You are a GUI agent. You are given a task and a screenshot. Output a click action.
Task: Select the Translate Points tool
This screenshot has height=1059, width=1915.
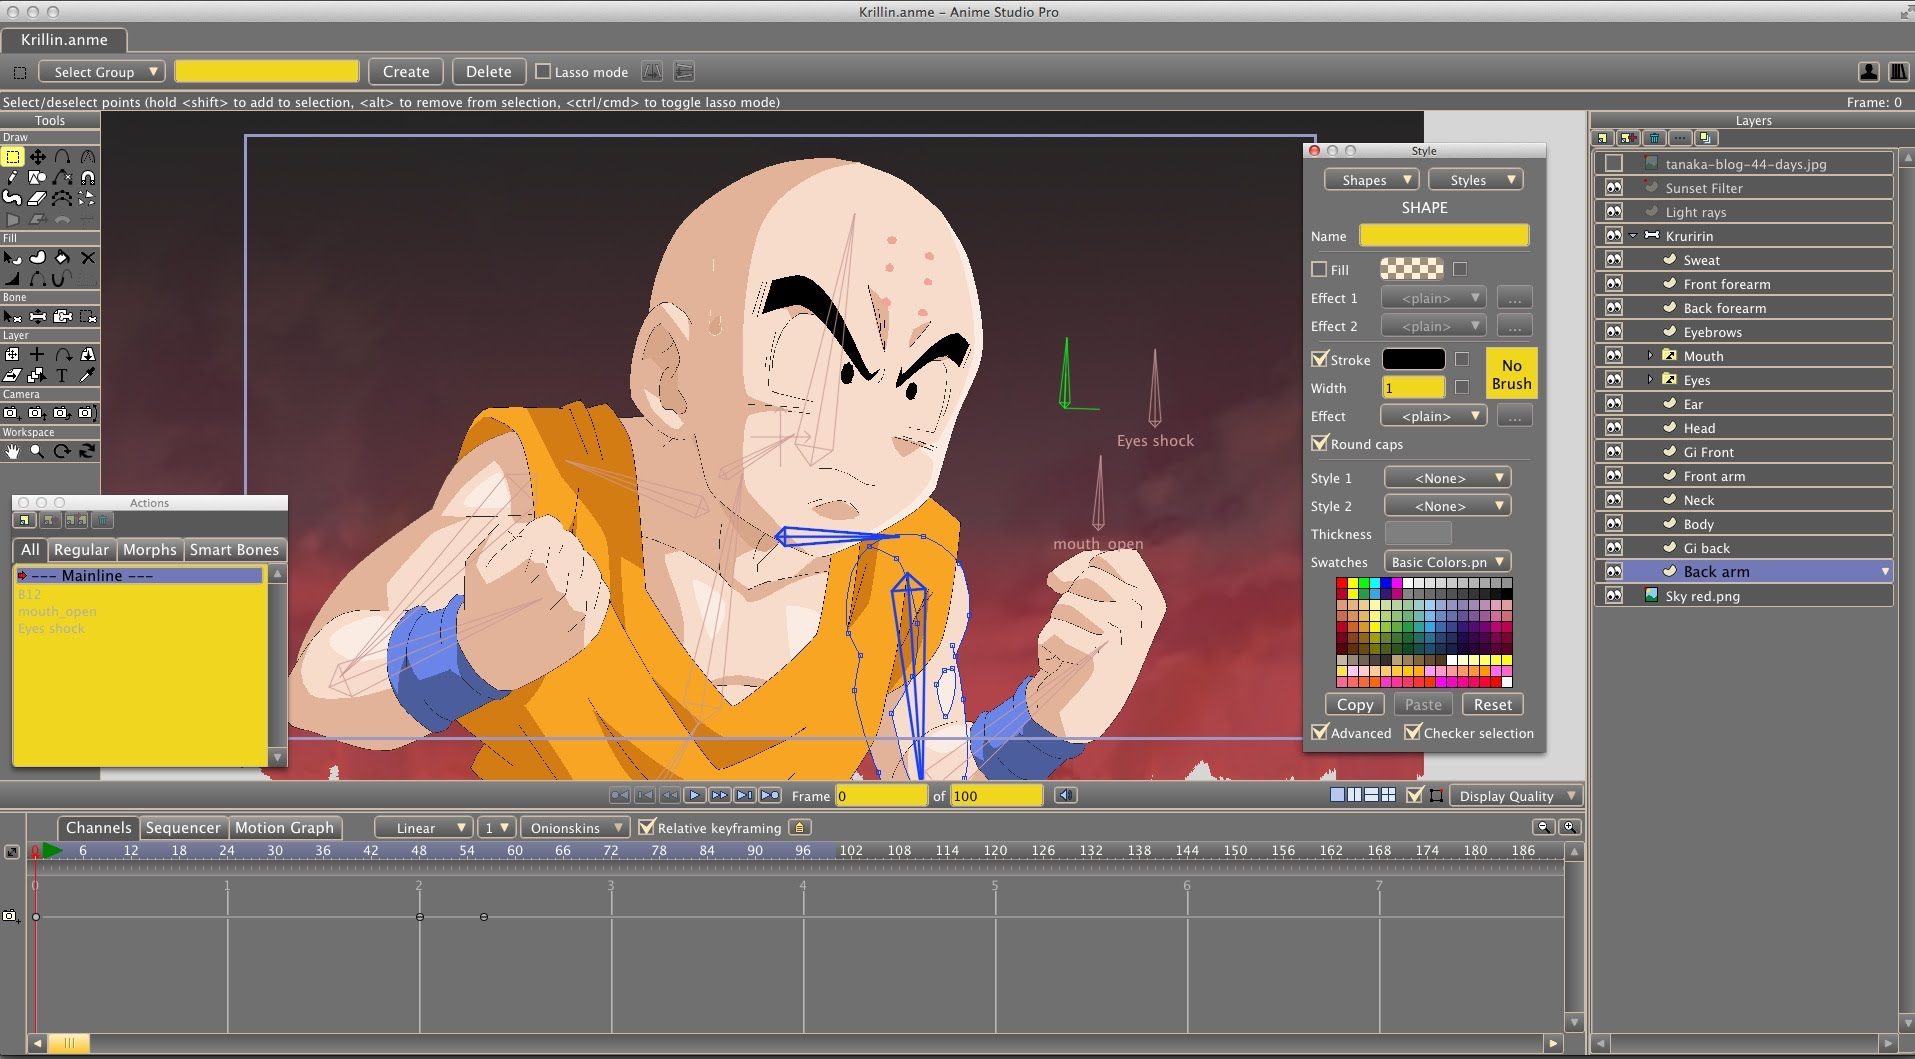click(37, 157)
